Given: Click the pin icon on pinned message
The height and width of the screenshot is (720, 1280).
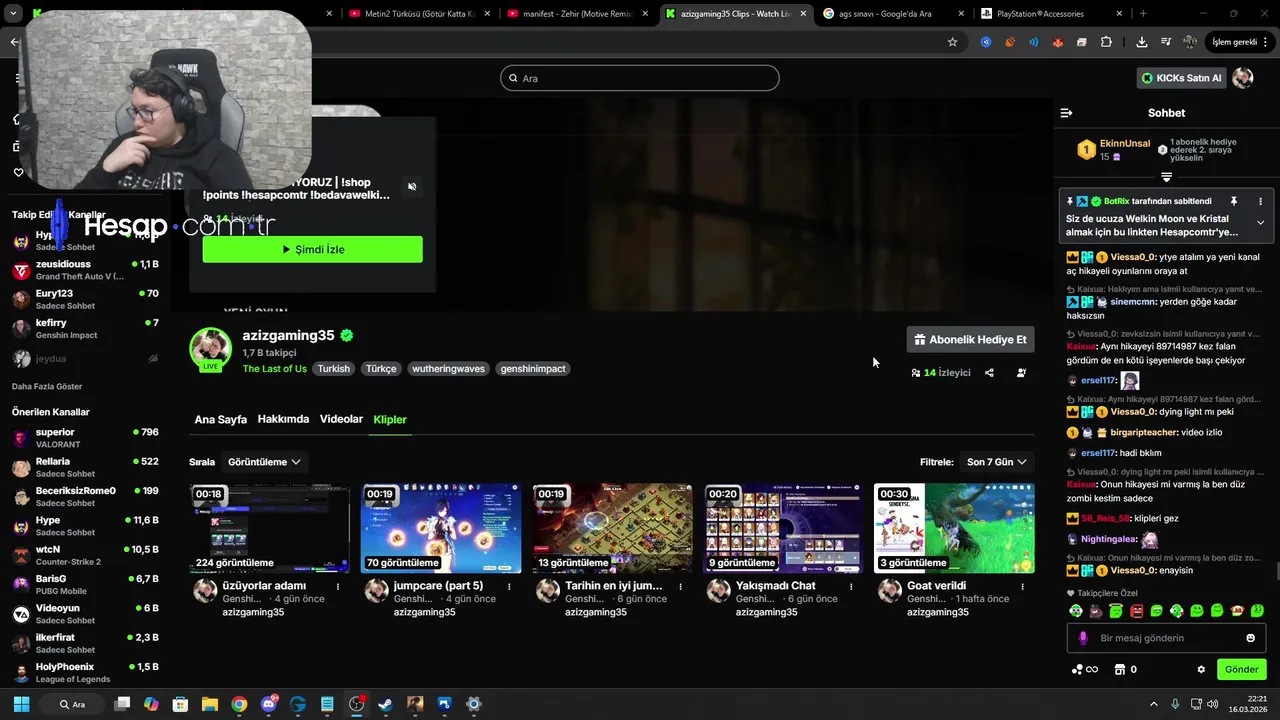Looking at the screenshot, I should coord(1234,201).
